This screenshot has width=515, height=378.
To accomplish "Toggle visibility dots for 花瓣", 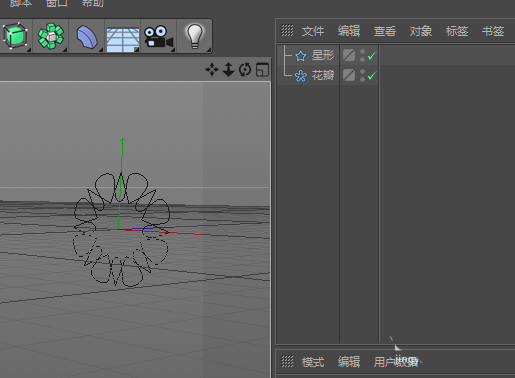I will click(x=362, y=75).
